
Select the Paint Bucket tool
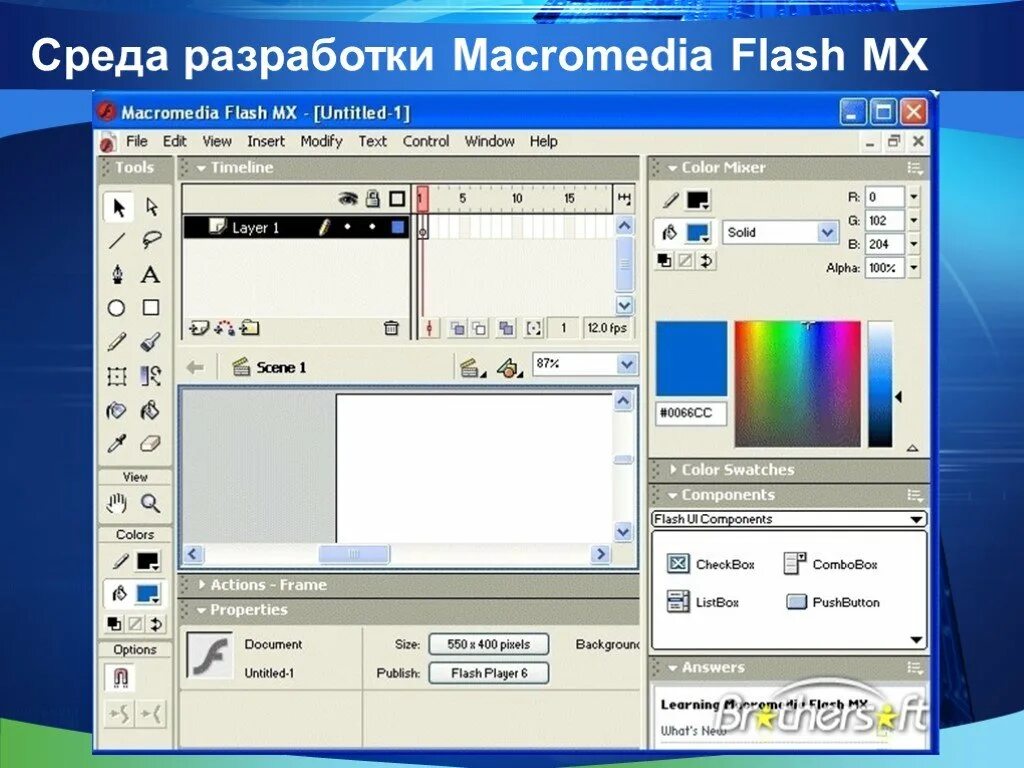coord(151,411)
